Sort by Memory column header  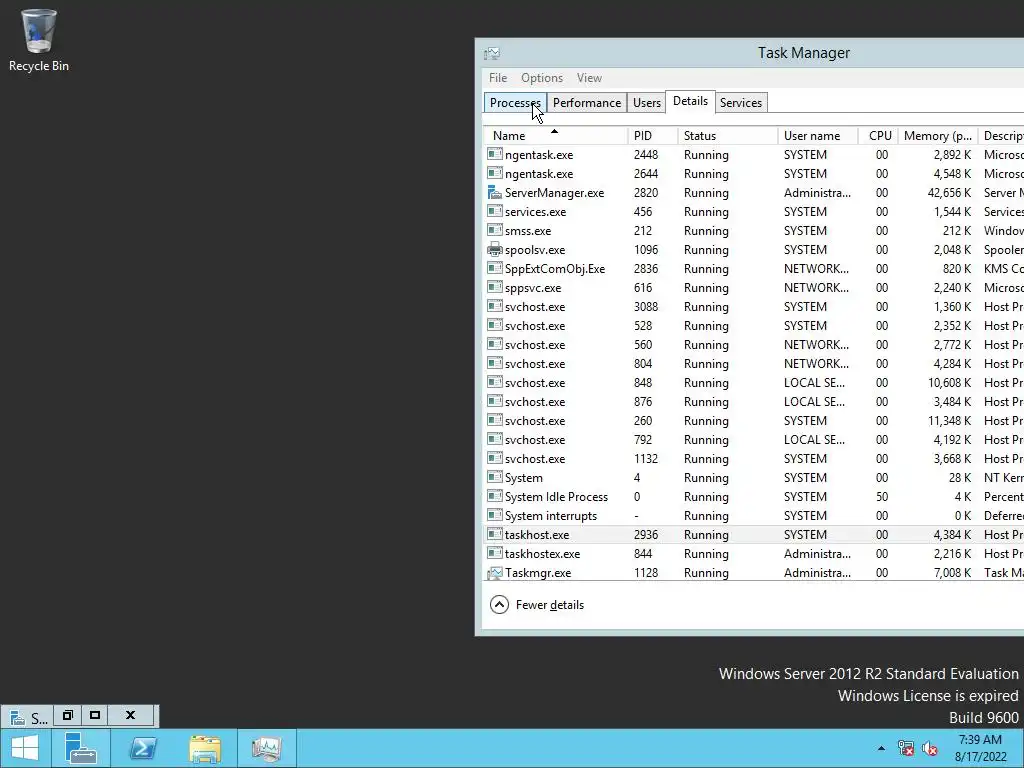(938, 136)
